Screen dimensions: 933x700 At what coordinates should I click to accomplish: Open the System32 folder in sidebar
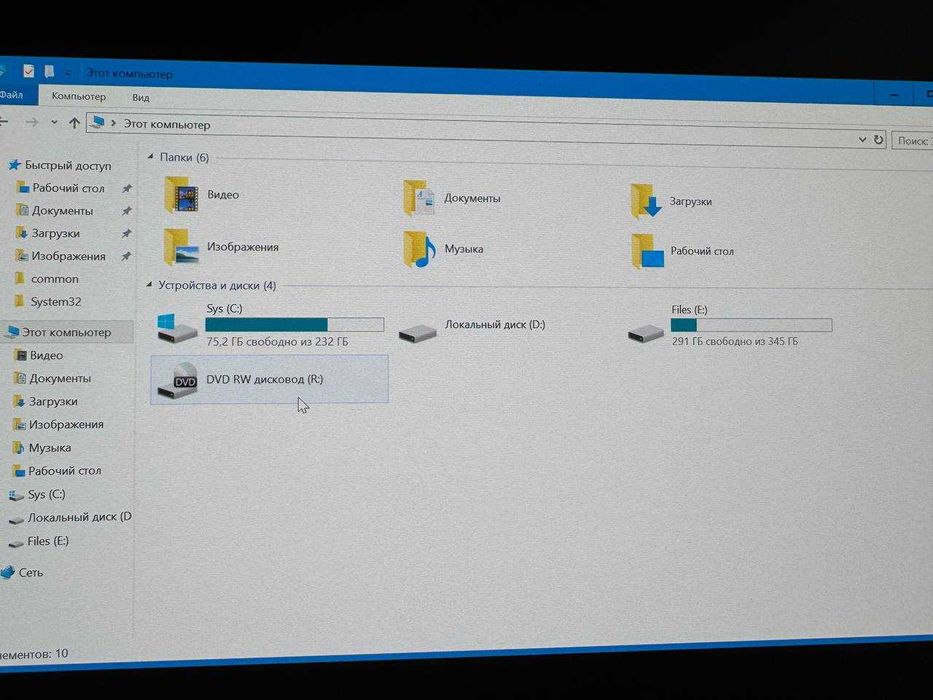[56, 302]
